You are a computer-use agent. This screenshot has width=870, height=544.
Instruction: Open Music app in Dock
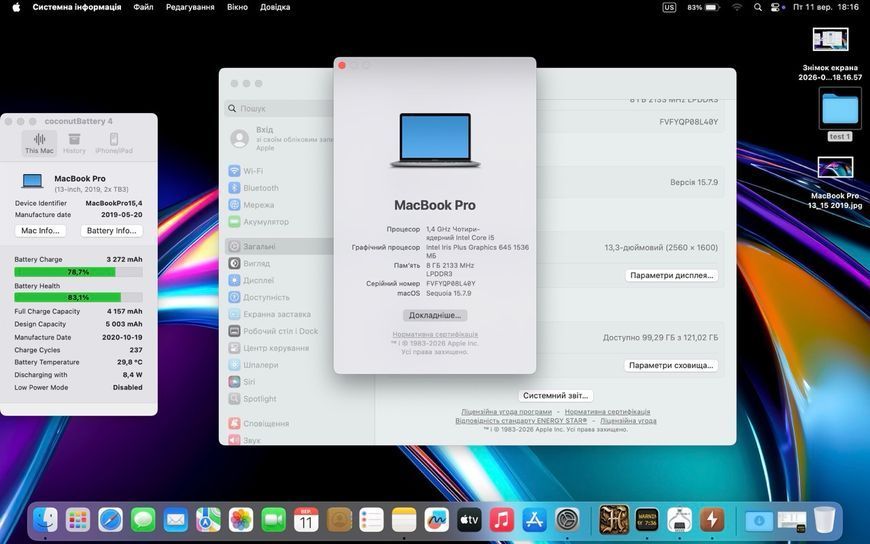[x=502, y=520]
